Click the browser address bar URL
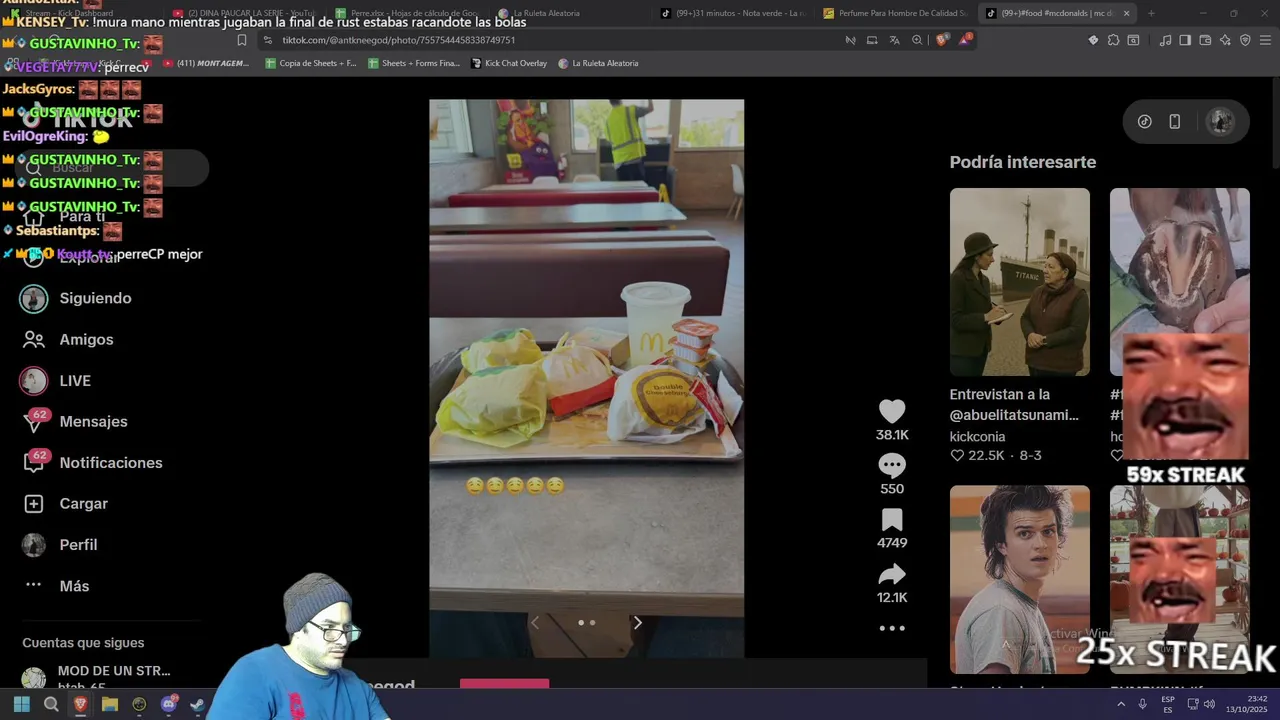Viewport: 1280px width, 720px height. 398,40
